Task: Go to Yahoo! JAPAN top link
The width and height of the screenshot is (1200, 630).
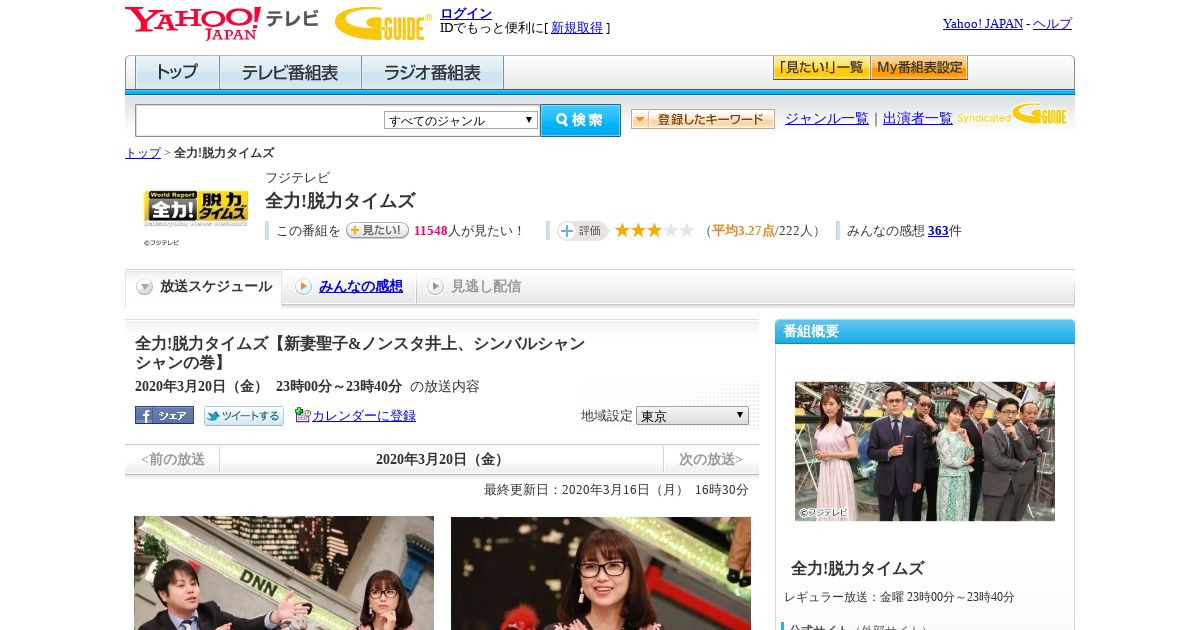Action: (983, 23)
